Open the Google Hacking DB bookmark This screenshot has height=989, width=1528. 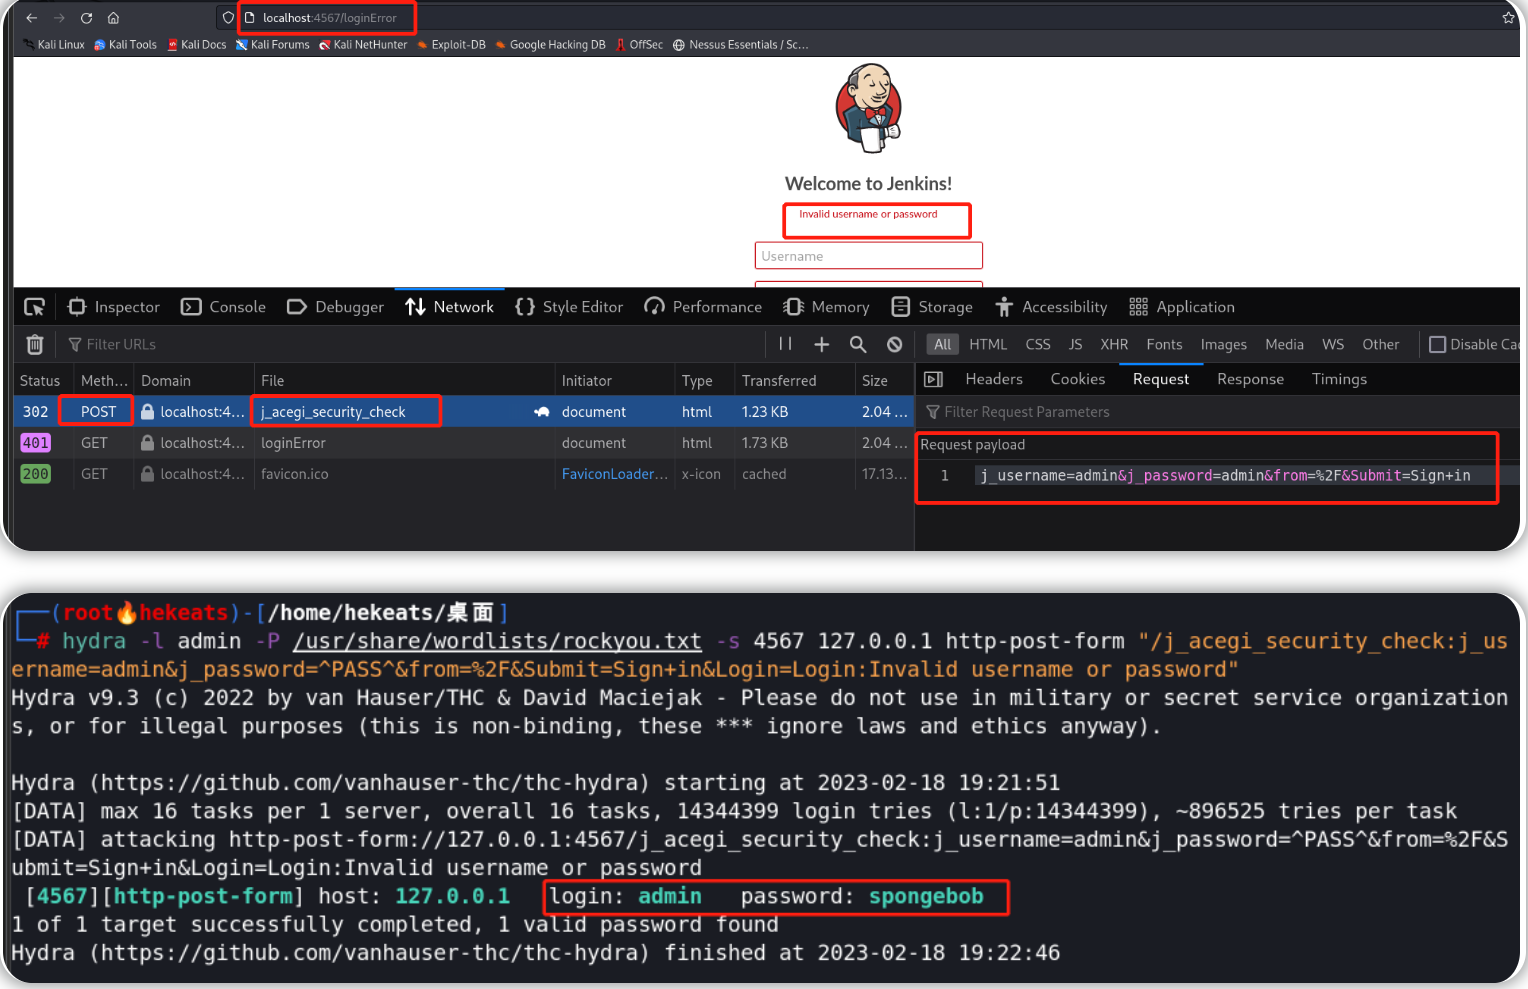550,45
